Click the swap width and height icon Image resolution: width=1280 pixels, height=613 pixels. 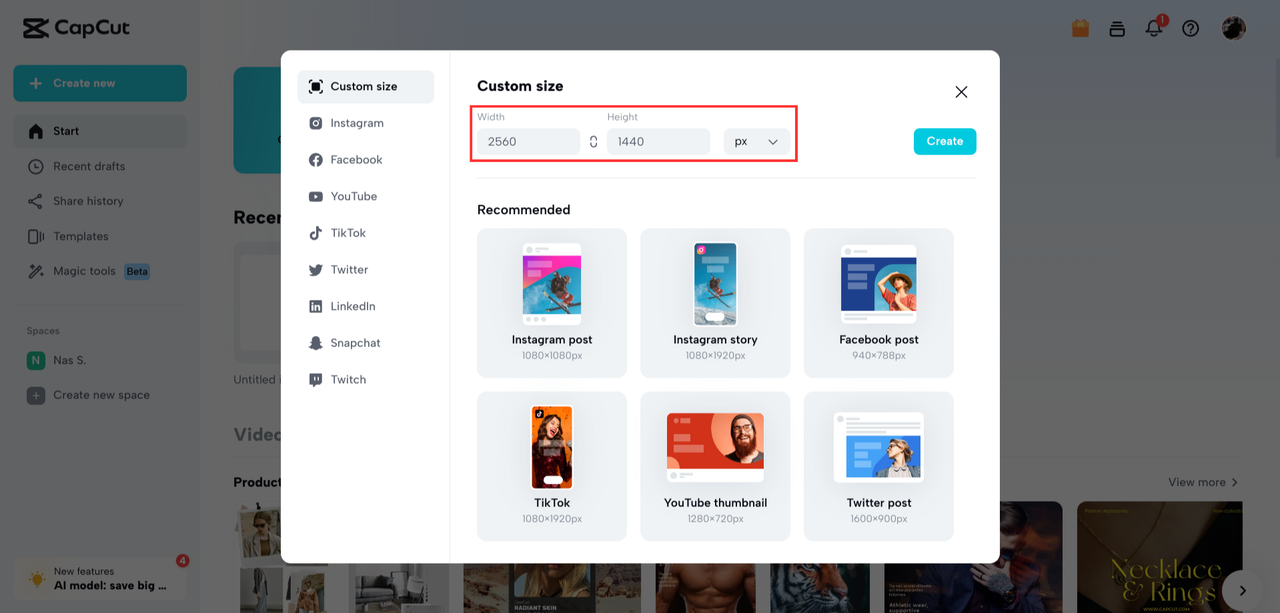593,142
